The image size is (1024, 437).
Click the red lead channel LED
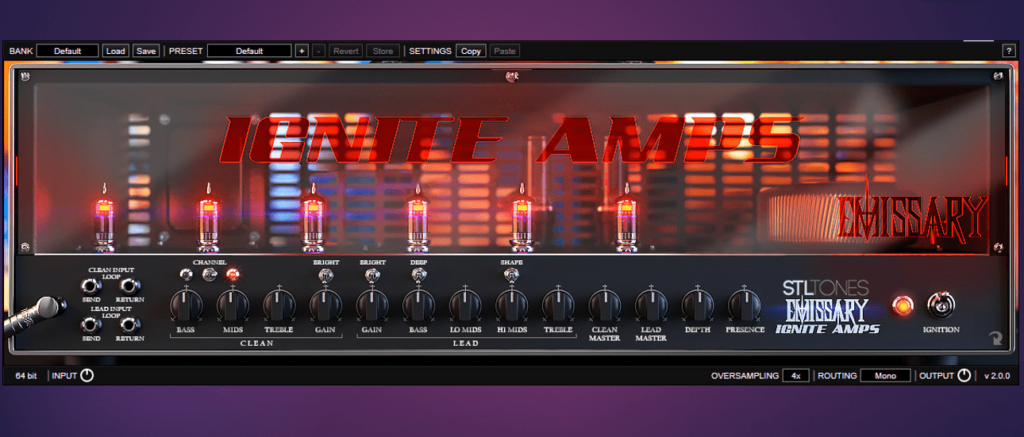pos(232,274)
